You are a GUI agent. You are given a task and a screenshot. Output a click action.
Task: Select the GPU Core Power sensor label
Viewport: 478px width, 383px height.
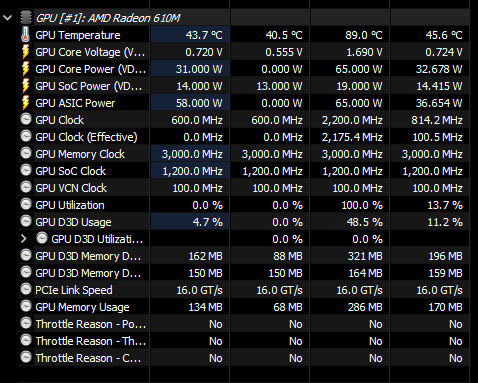(x=91, y=69)
